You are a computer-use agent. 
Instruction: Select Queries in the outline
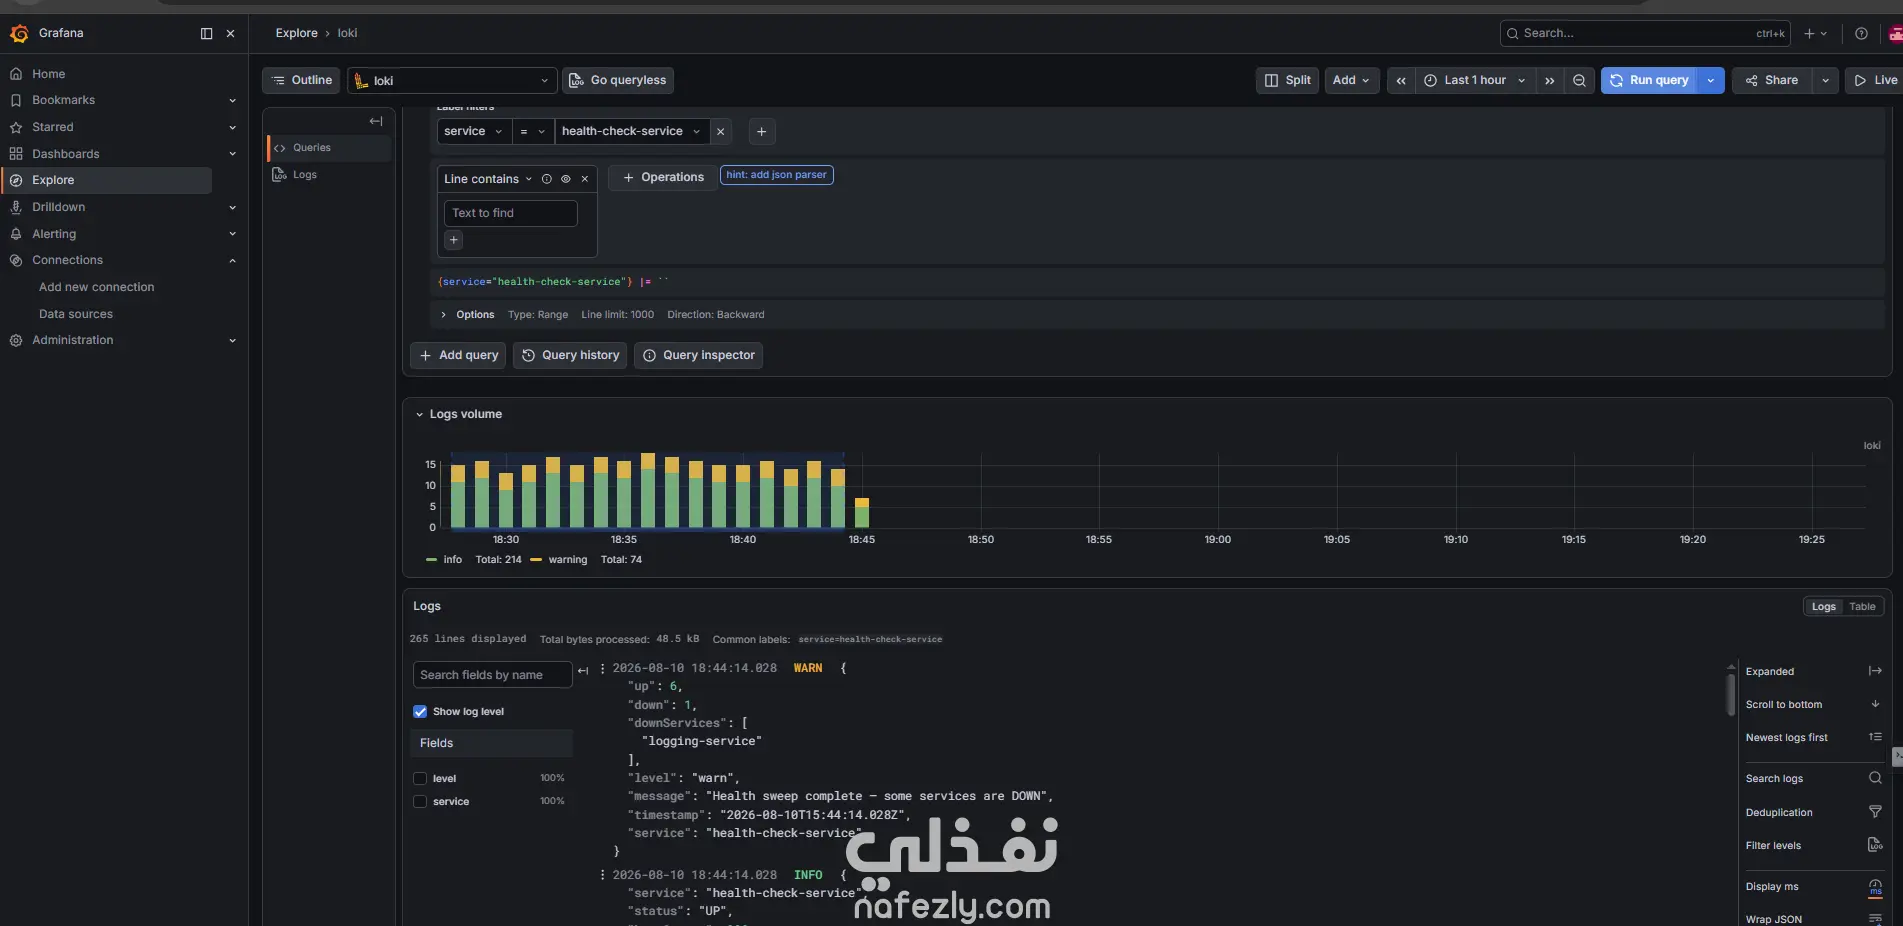pyautogui.click(x=330, y=148)
